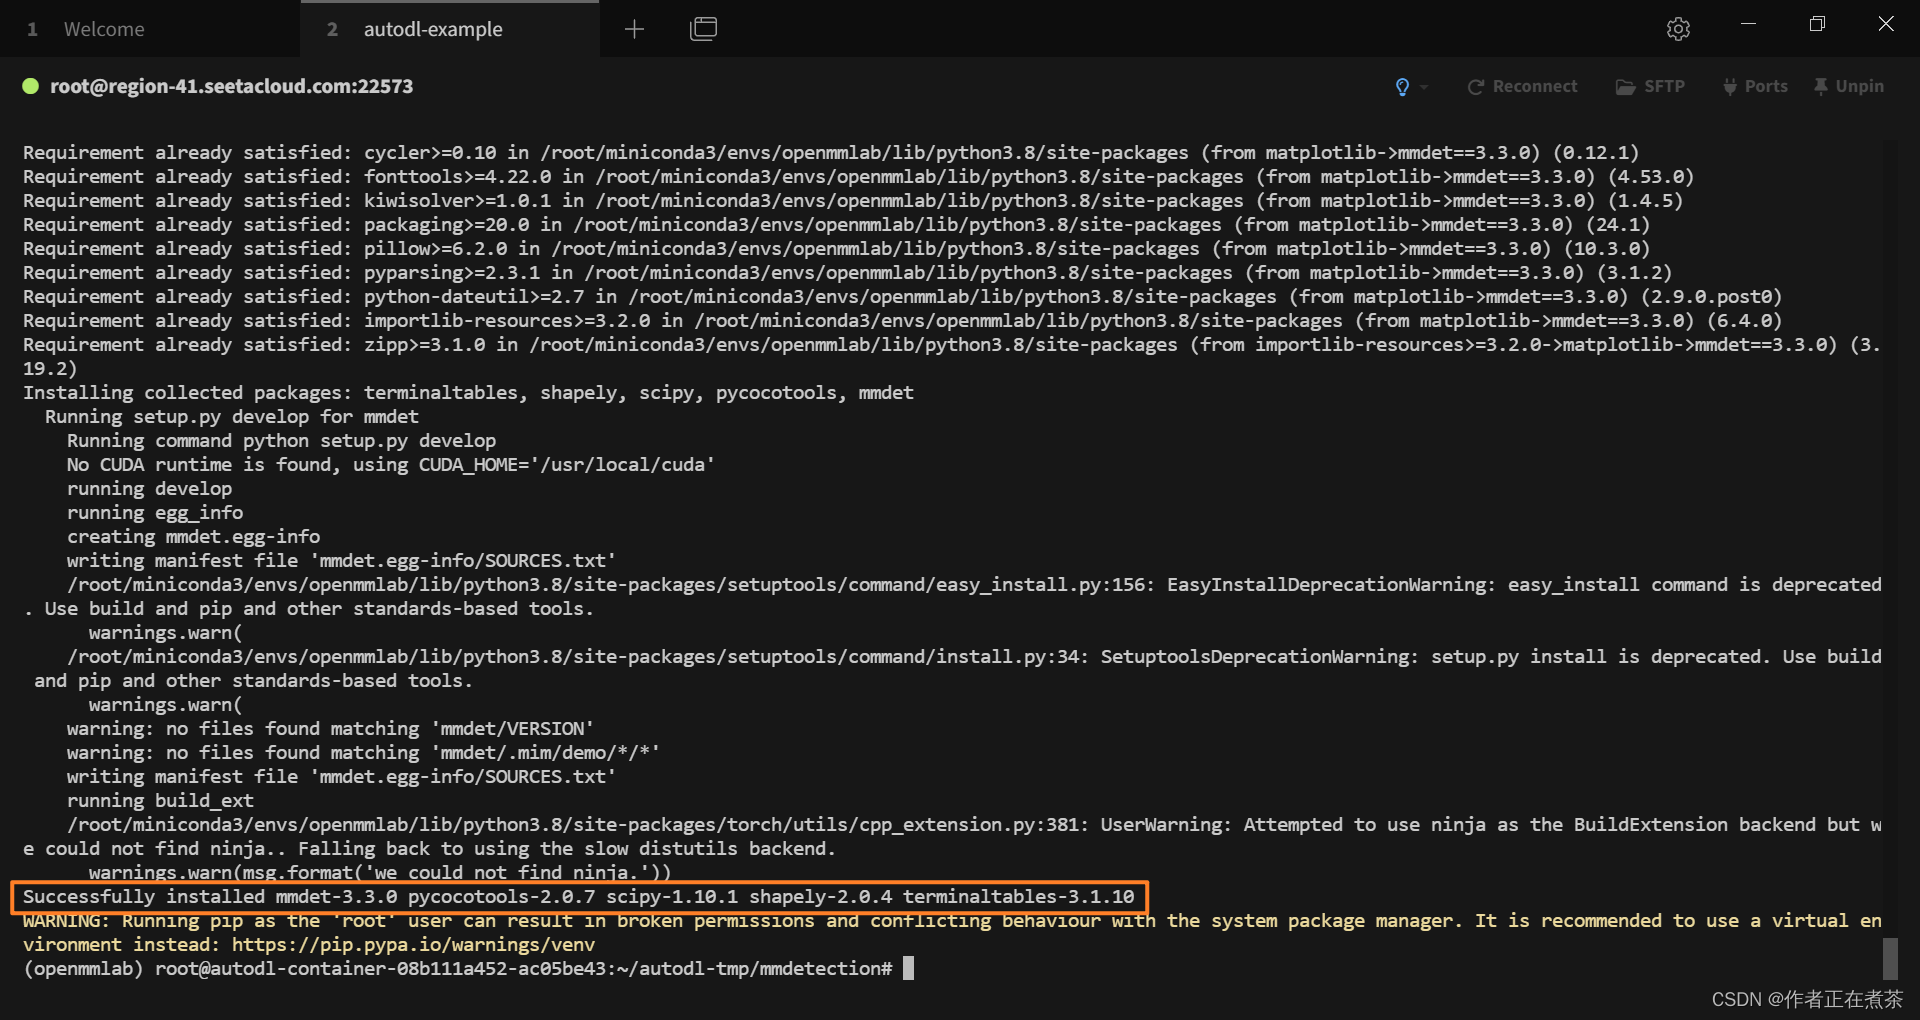Click the 'Installing collected packages' line
1920x1020 pixels.
[468, 393]
